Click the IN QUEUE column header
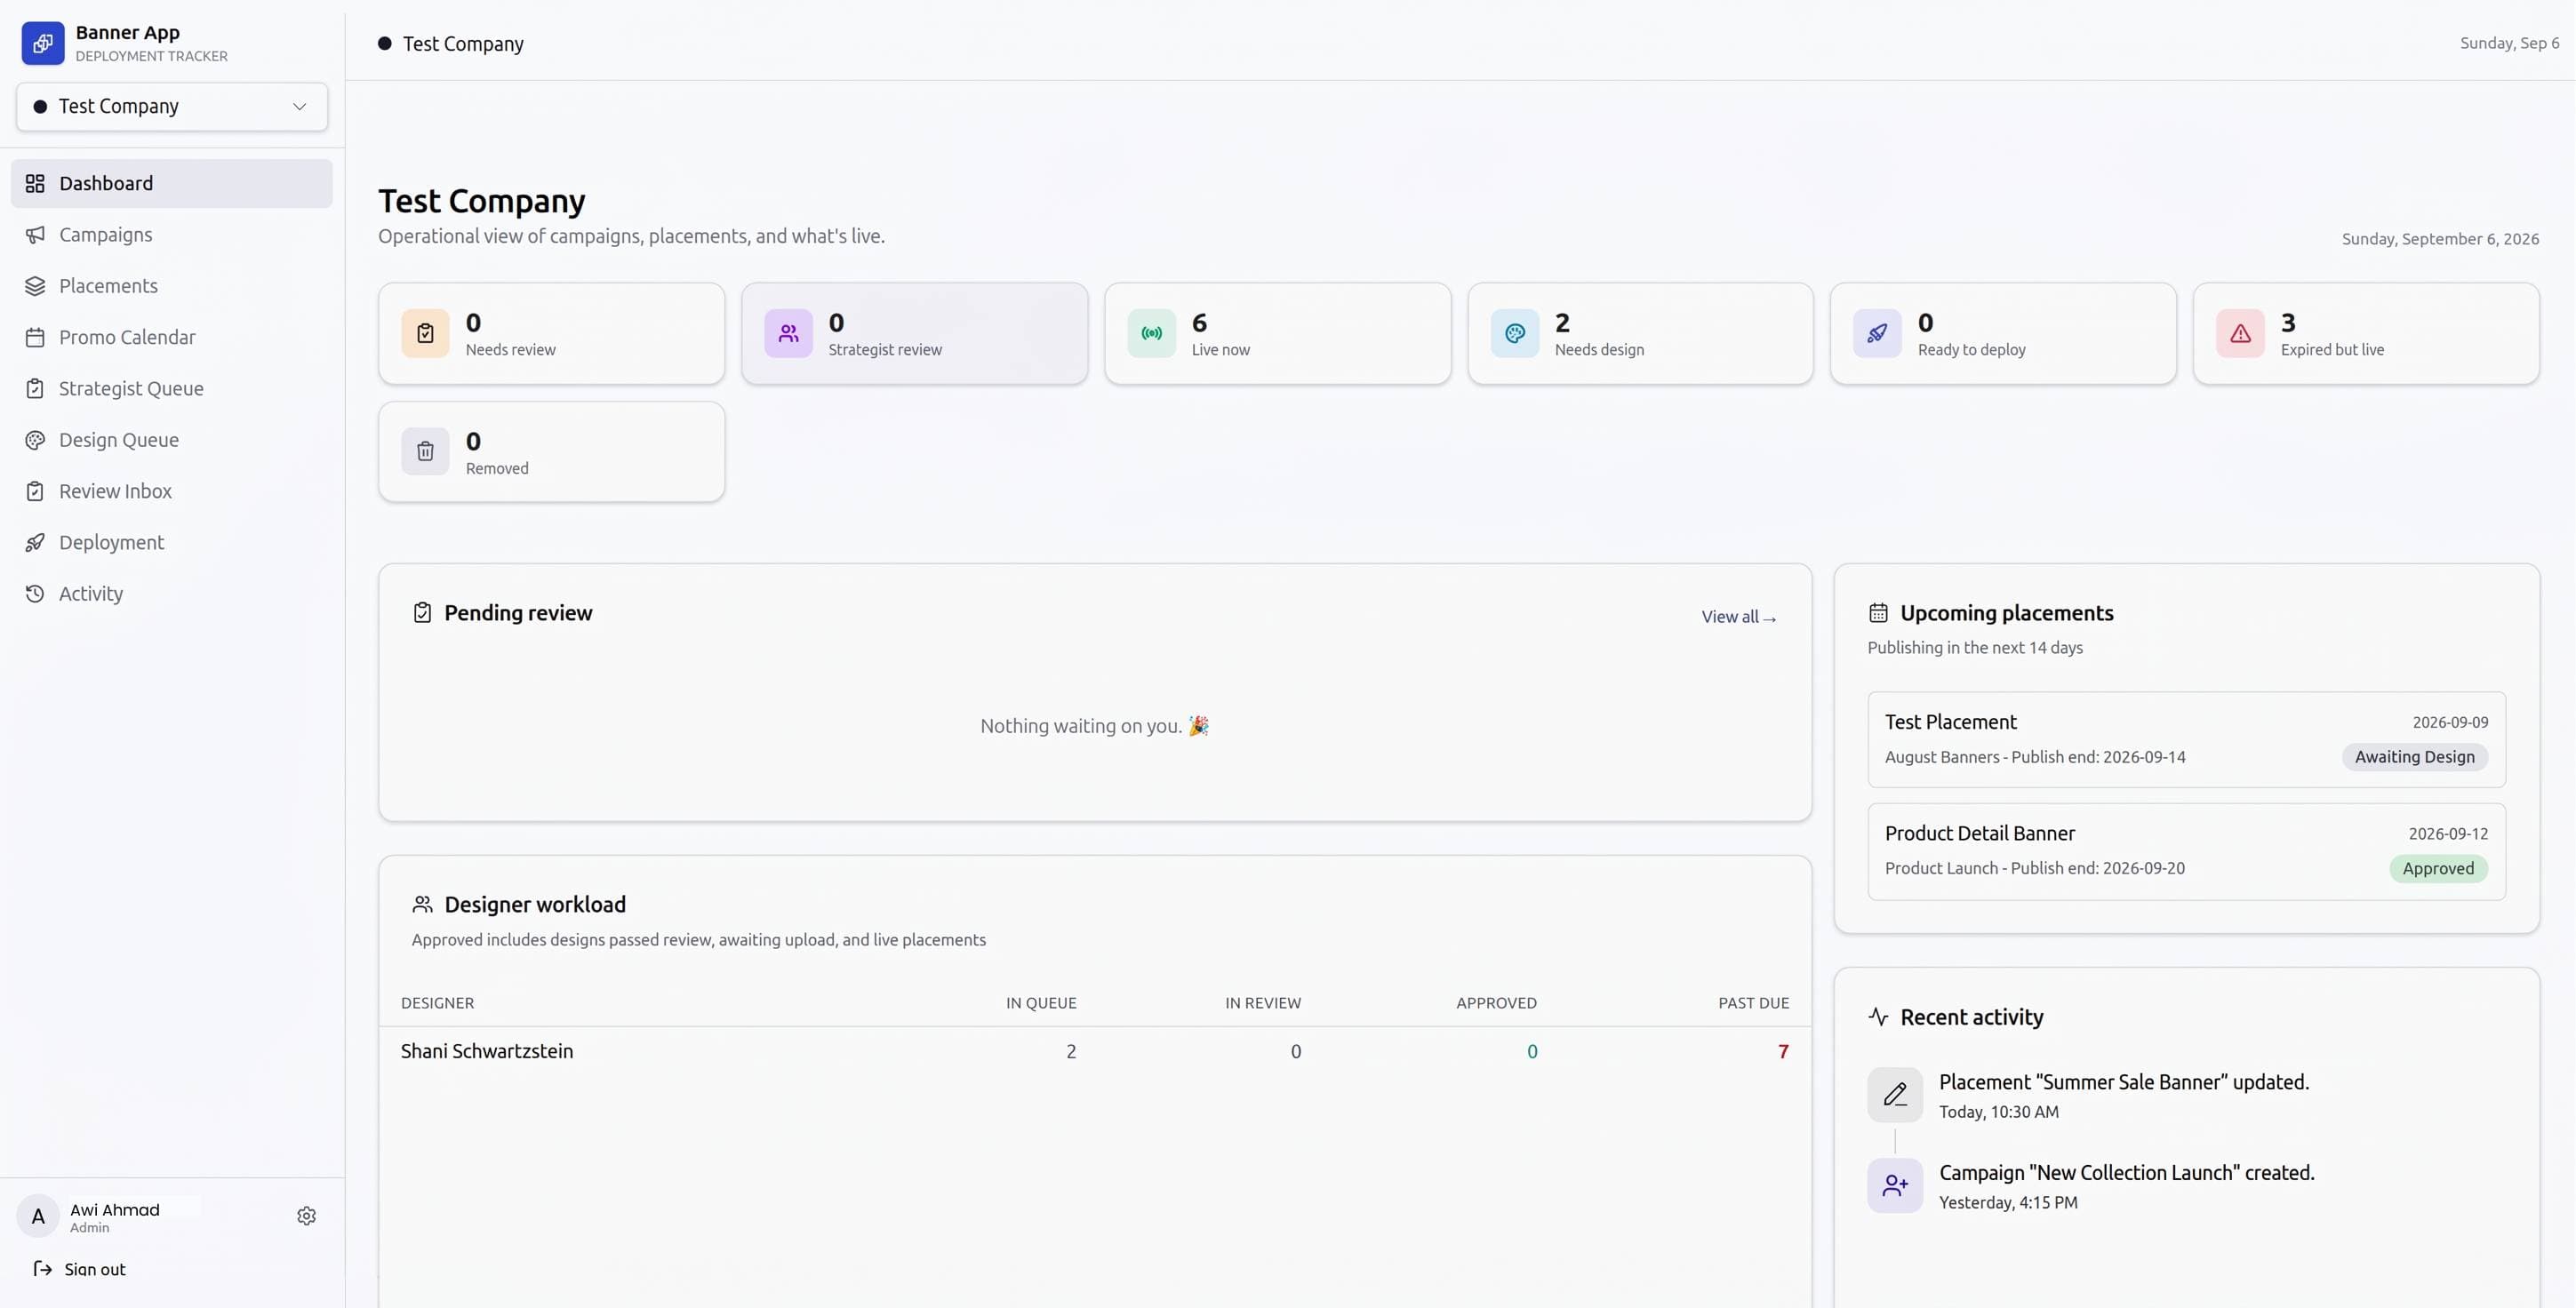Viewport: 2576px width, 1308px height. [x=1041, y=1003]
